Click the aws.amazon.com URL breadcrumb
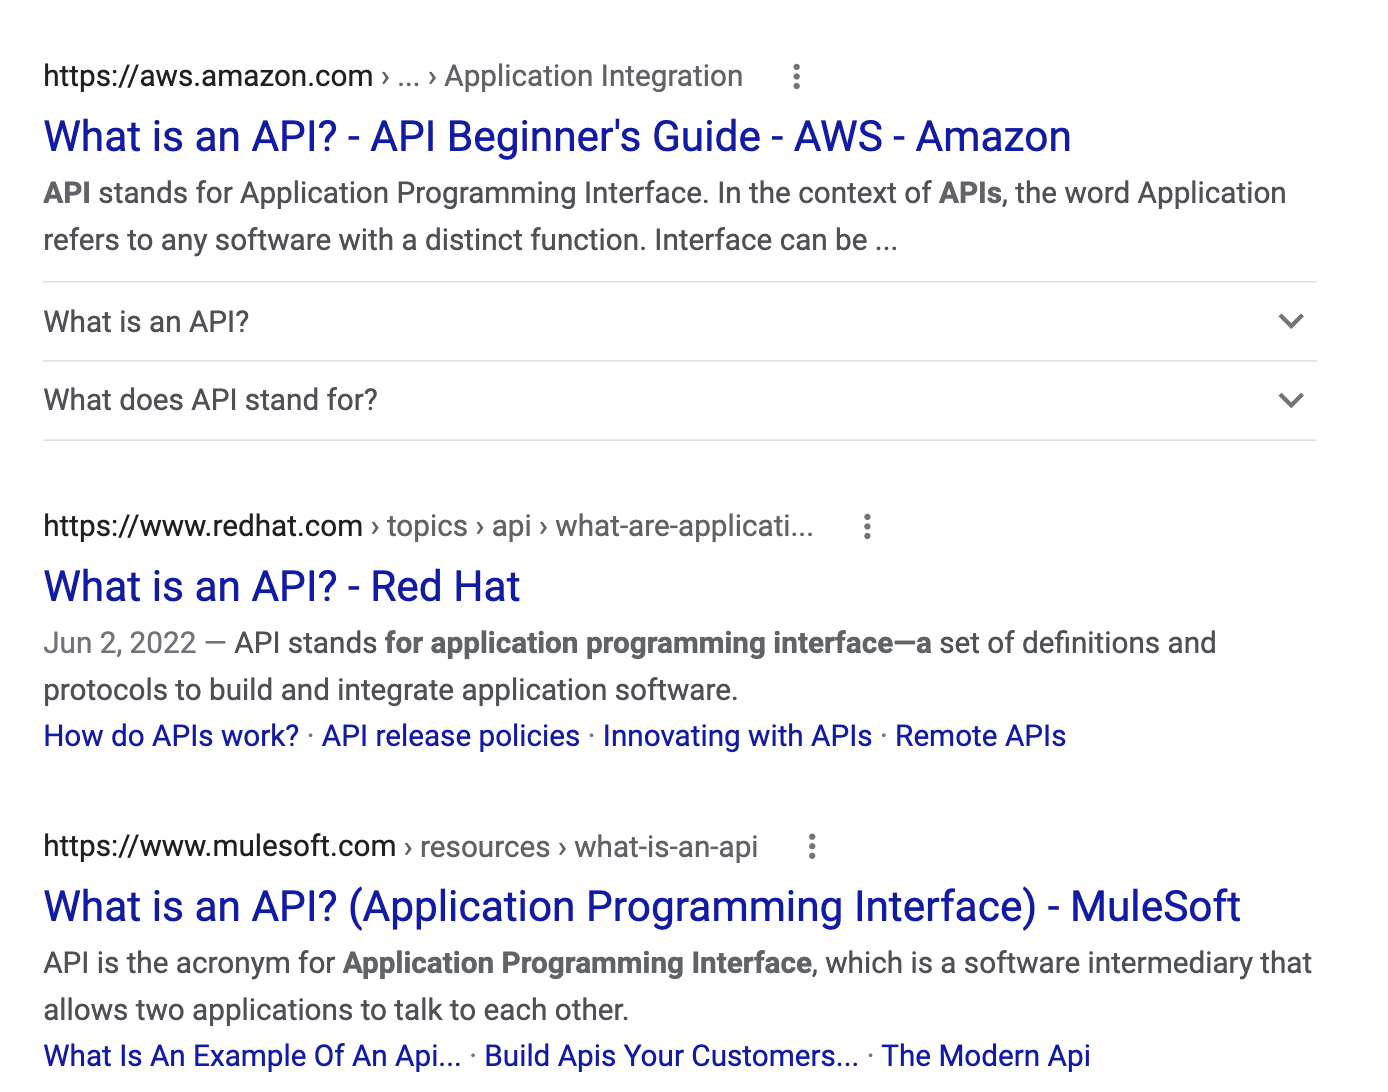The width and height of the screenshot is (1388, 1092). pos(208,76)
